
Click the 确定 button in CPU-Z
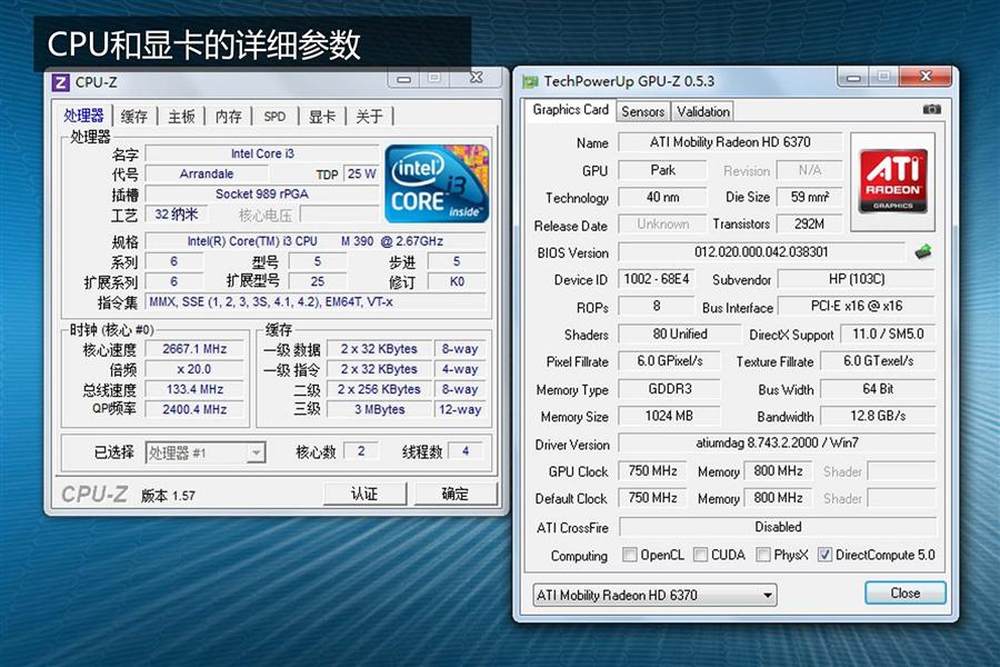455,494
